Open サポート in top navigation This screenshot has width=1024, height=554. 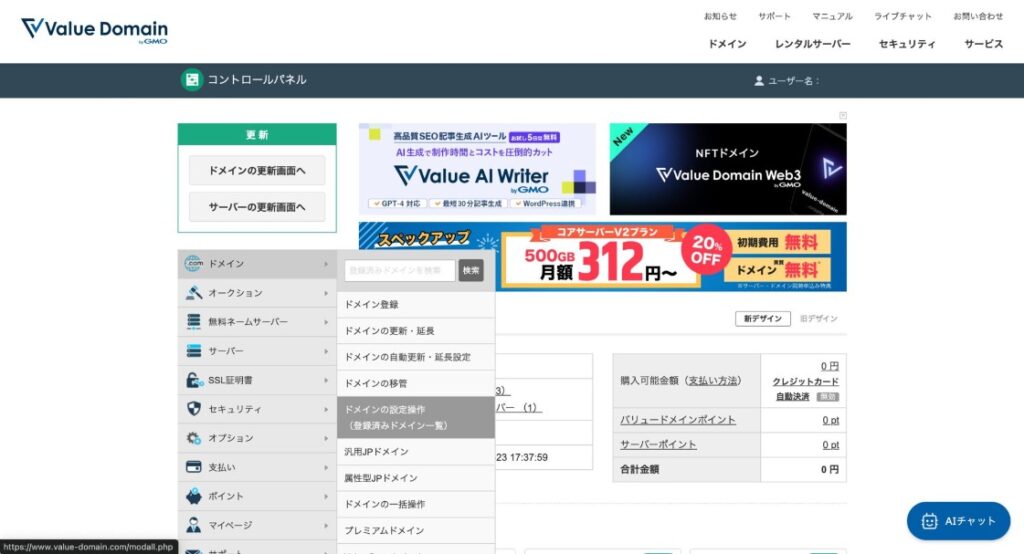(775, 16)
